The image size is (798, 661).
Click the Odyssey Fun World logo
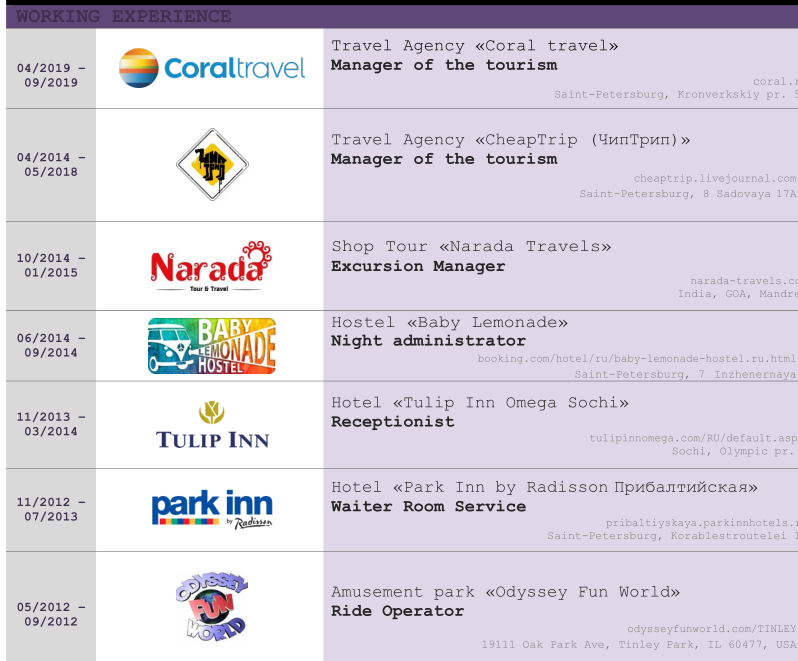click(211, 606)
